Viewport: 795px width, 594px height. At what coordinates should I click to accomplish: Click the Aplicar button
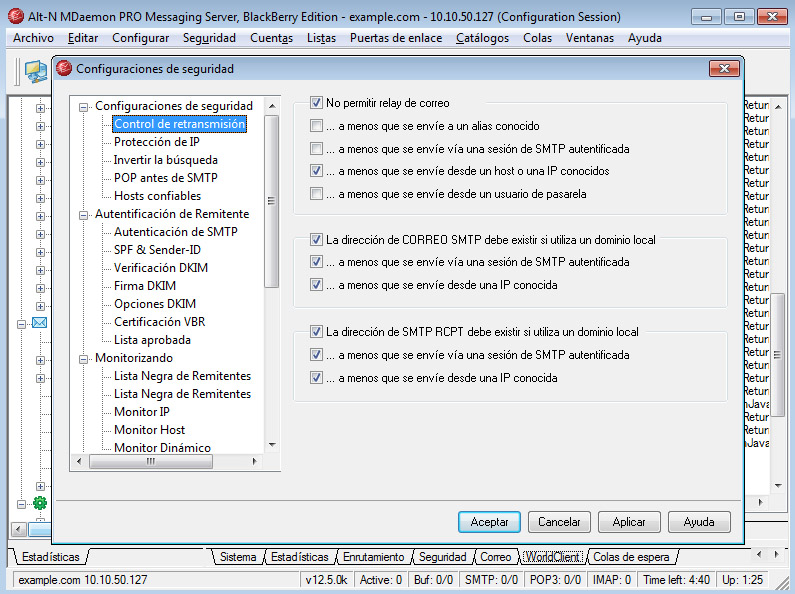click(x=629, y=522)
